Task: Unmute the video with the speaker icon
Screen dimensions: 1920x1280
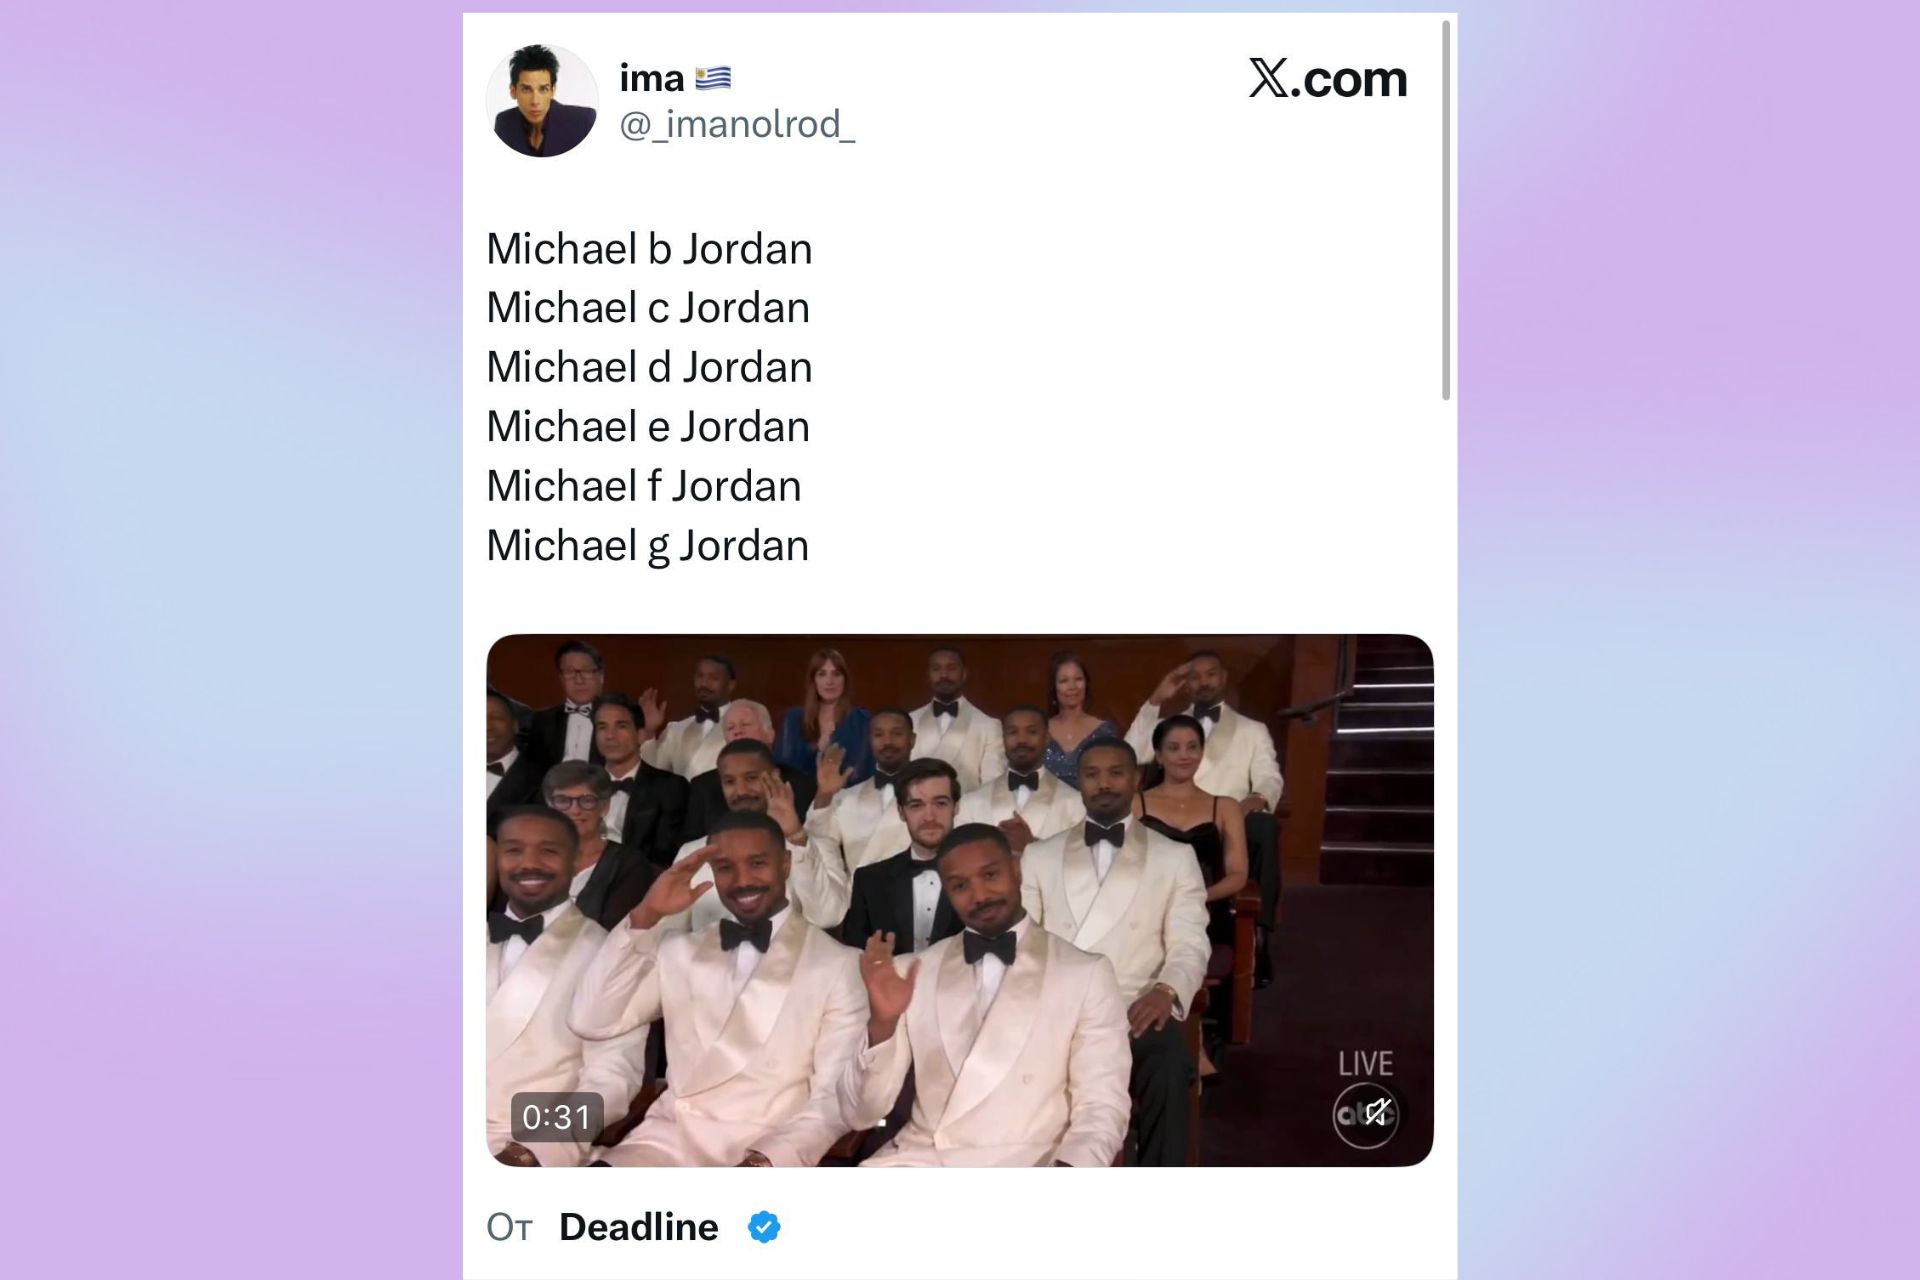Action: click(1379, 1112)
